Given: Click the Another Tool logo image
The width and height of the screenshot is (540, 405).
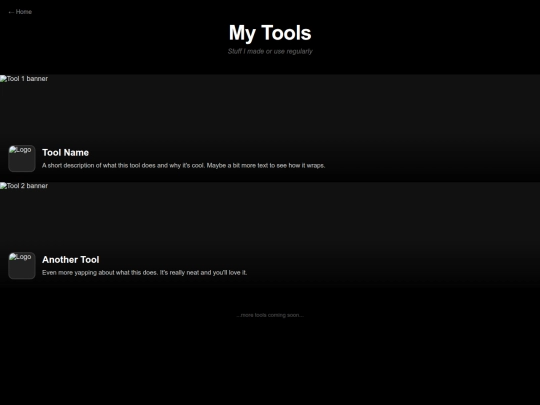Looking at the screenshot, I should pos(22,266).
